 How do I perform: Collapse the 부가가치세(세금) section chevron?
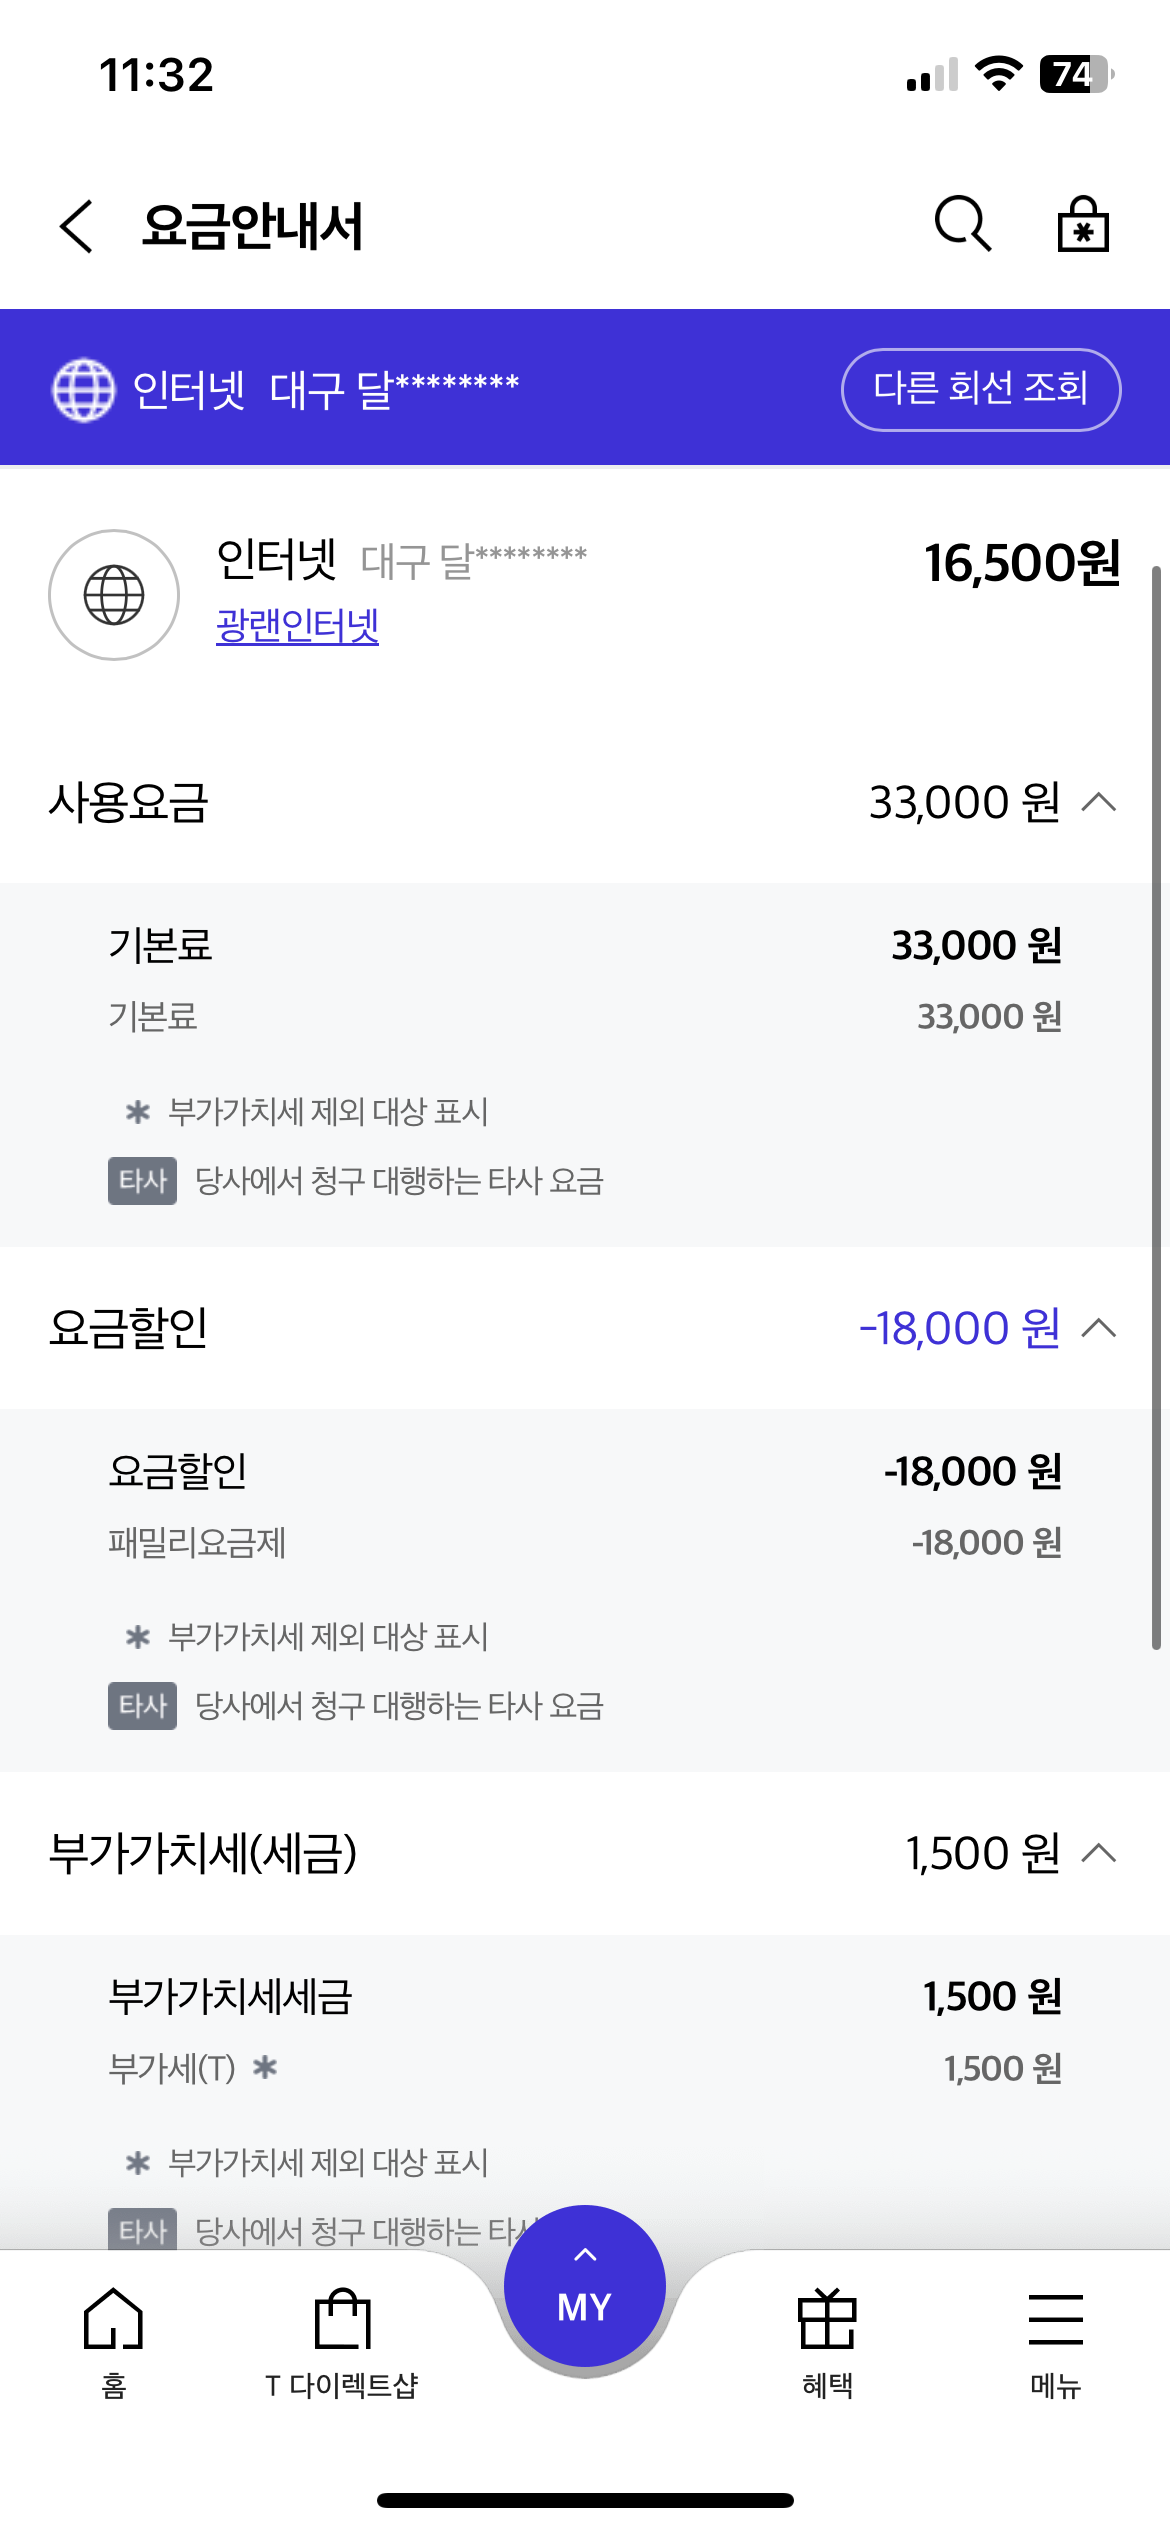click(x=1099, y=1853)
